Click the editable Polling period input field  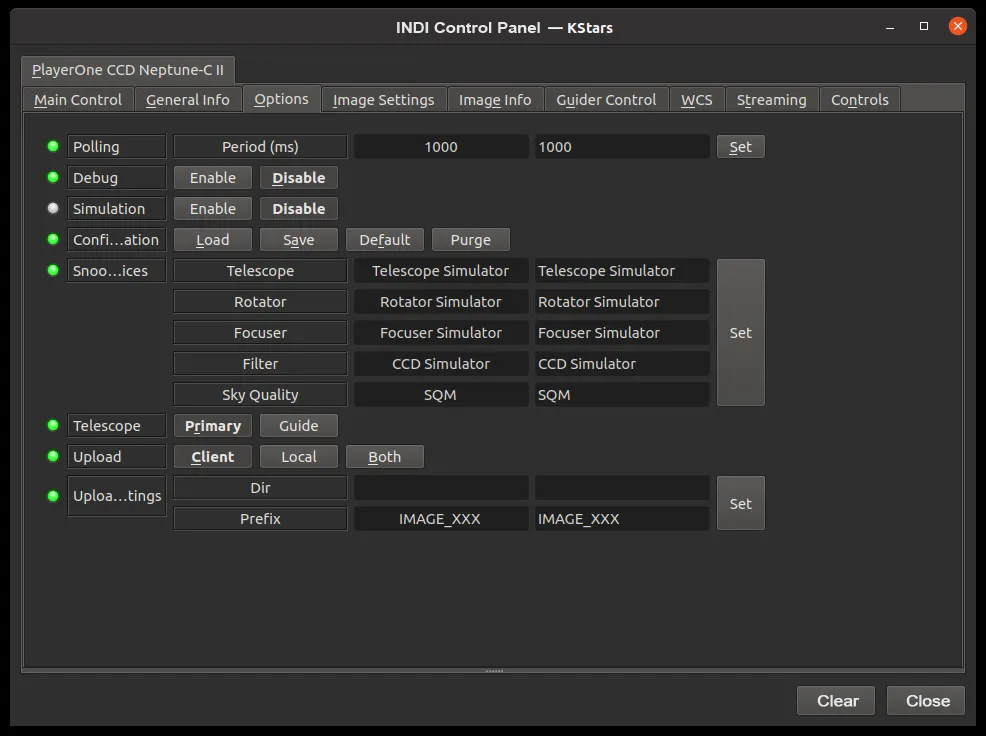622,147
